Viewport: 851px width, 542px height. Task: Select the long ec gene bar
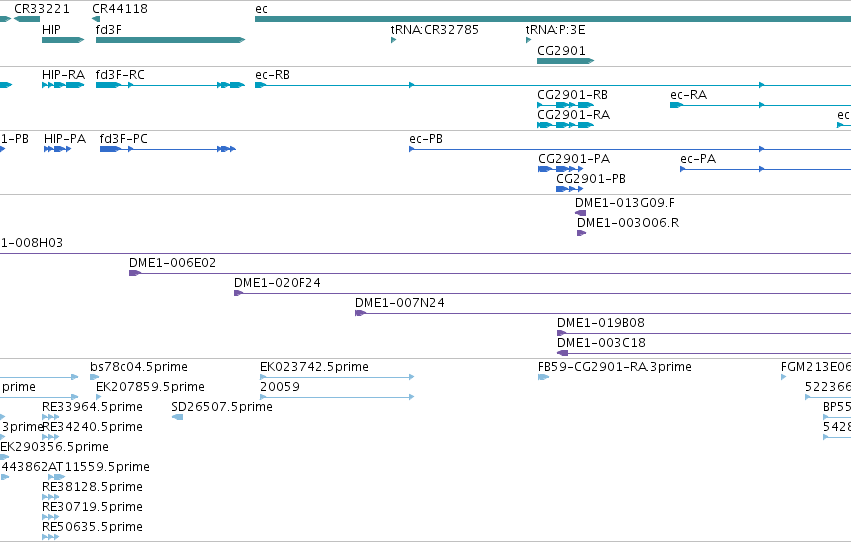click(x=553, y=19)
